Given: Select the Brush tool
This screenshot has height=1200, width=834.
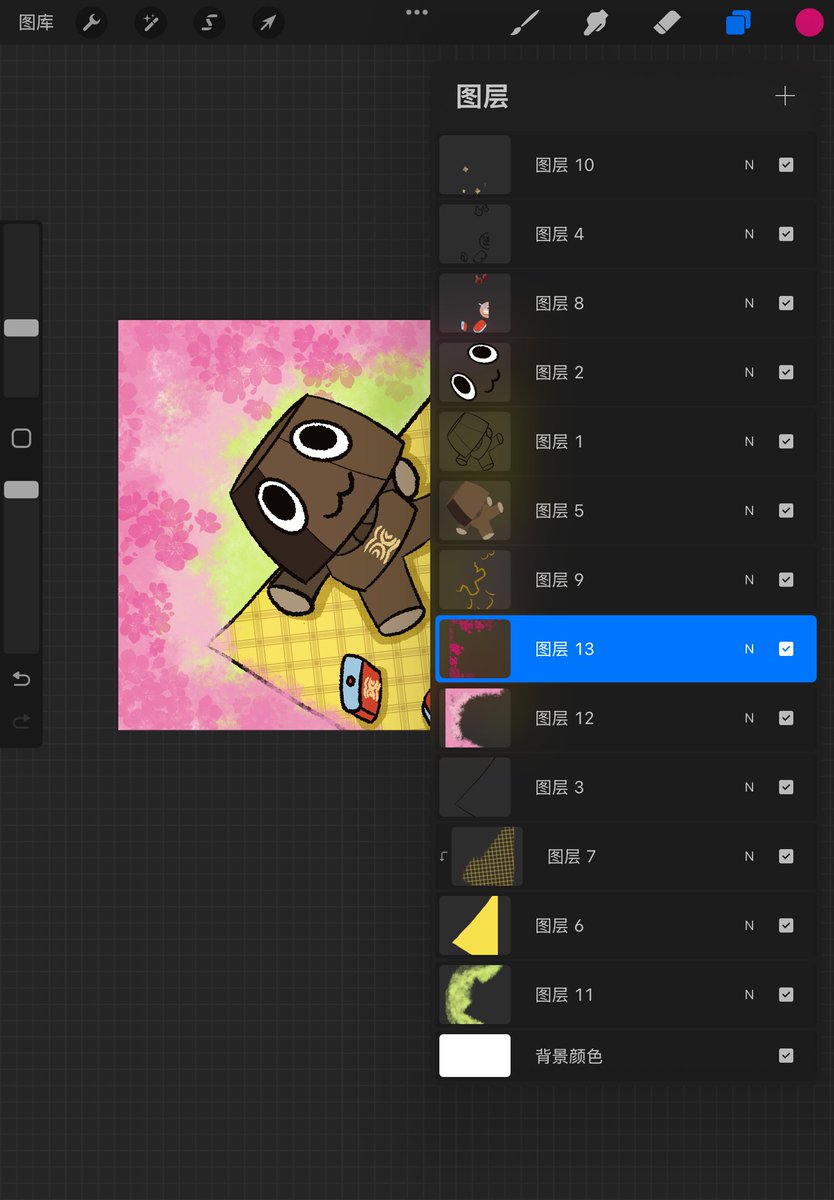Looking at the screenshot, I should 524,22.
